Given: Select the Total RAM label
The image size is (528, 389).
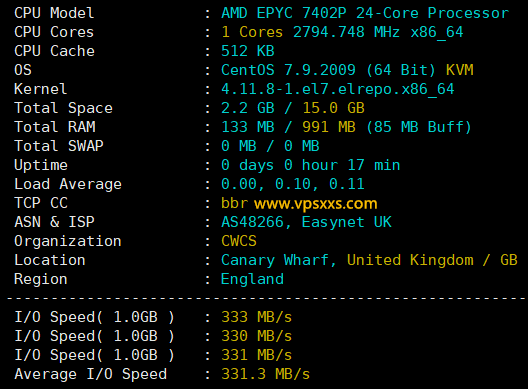Looking at the screenshot, I should pos(55,127).
